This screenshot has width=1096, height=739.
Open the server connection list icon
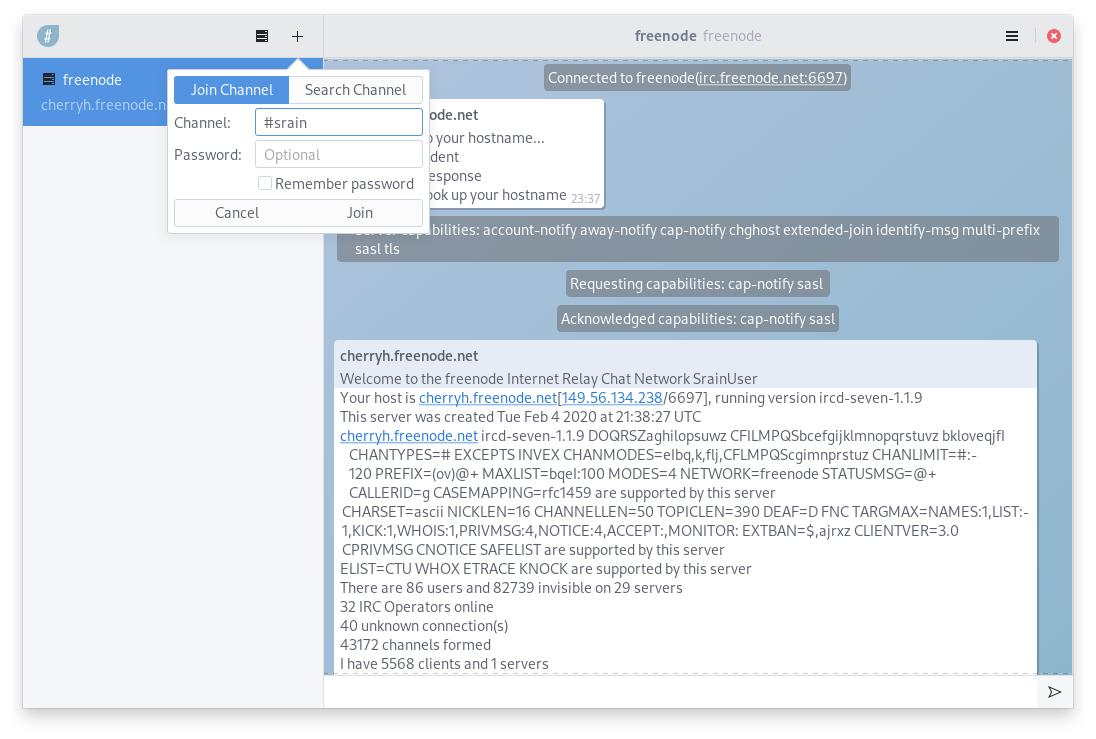pyautogui.click(x=262, y=36)
